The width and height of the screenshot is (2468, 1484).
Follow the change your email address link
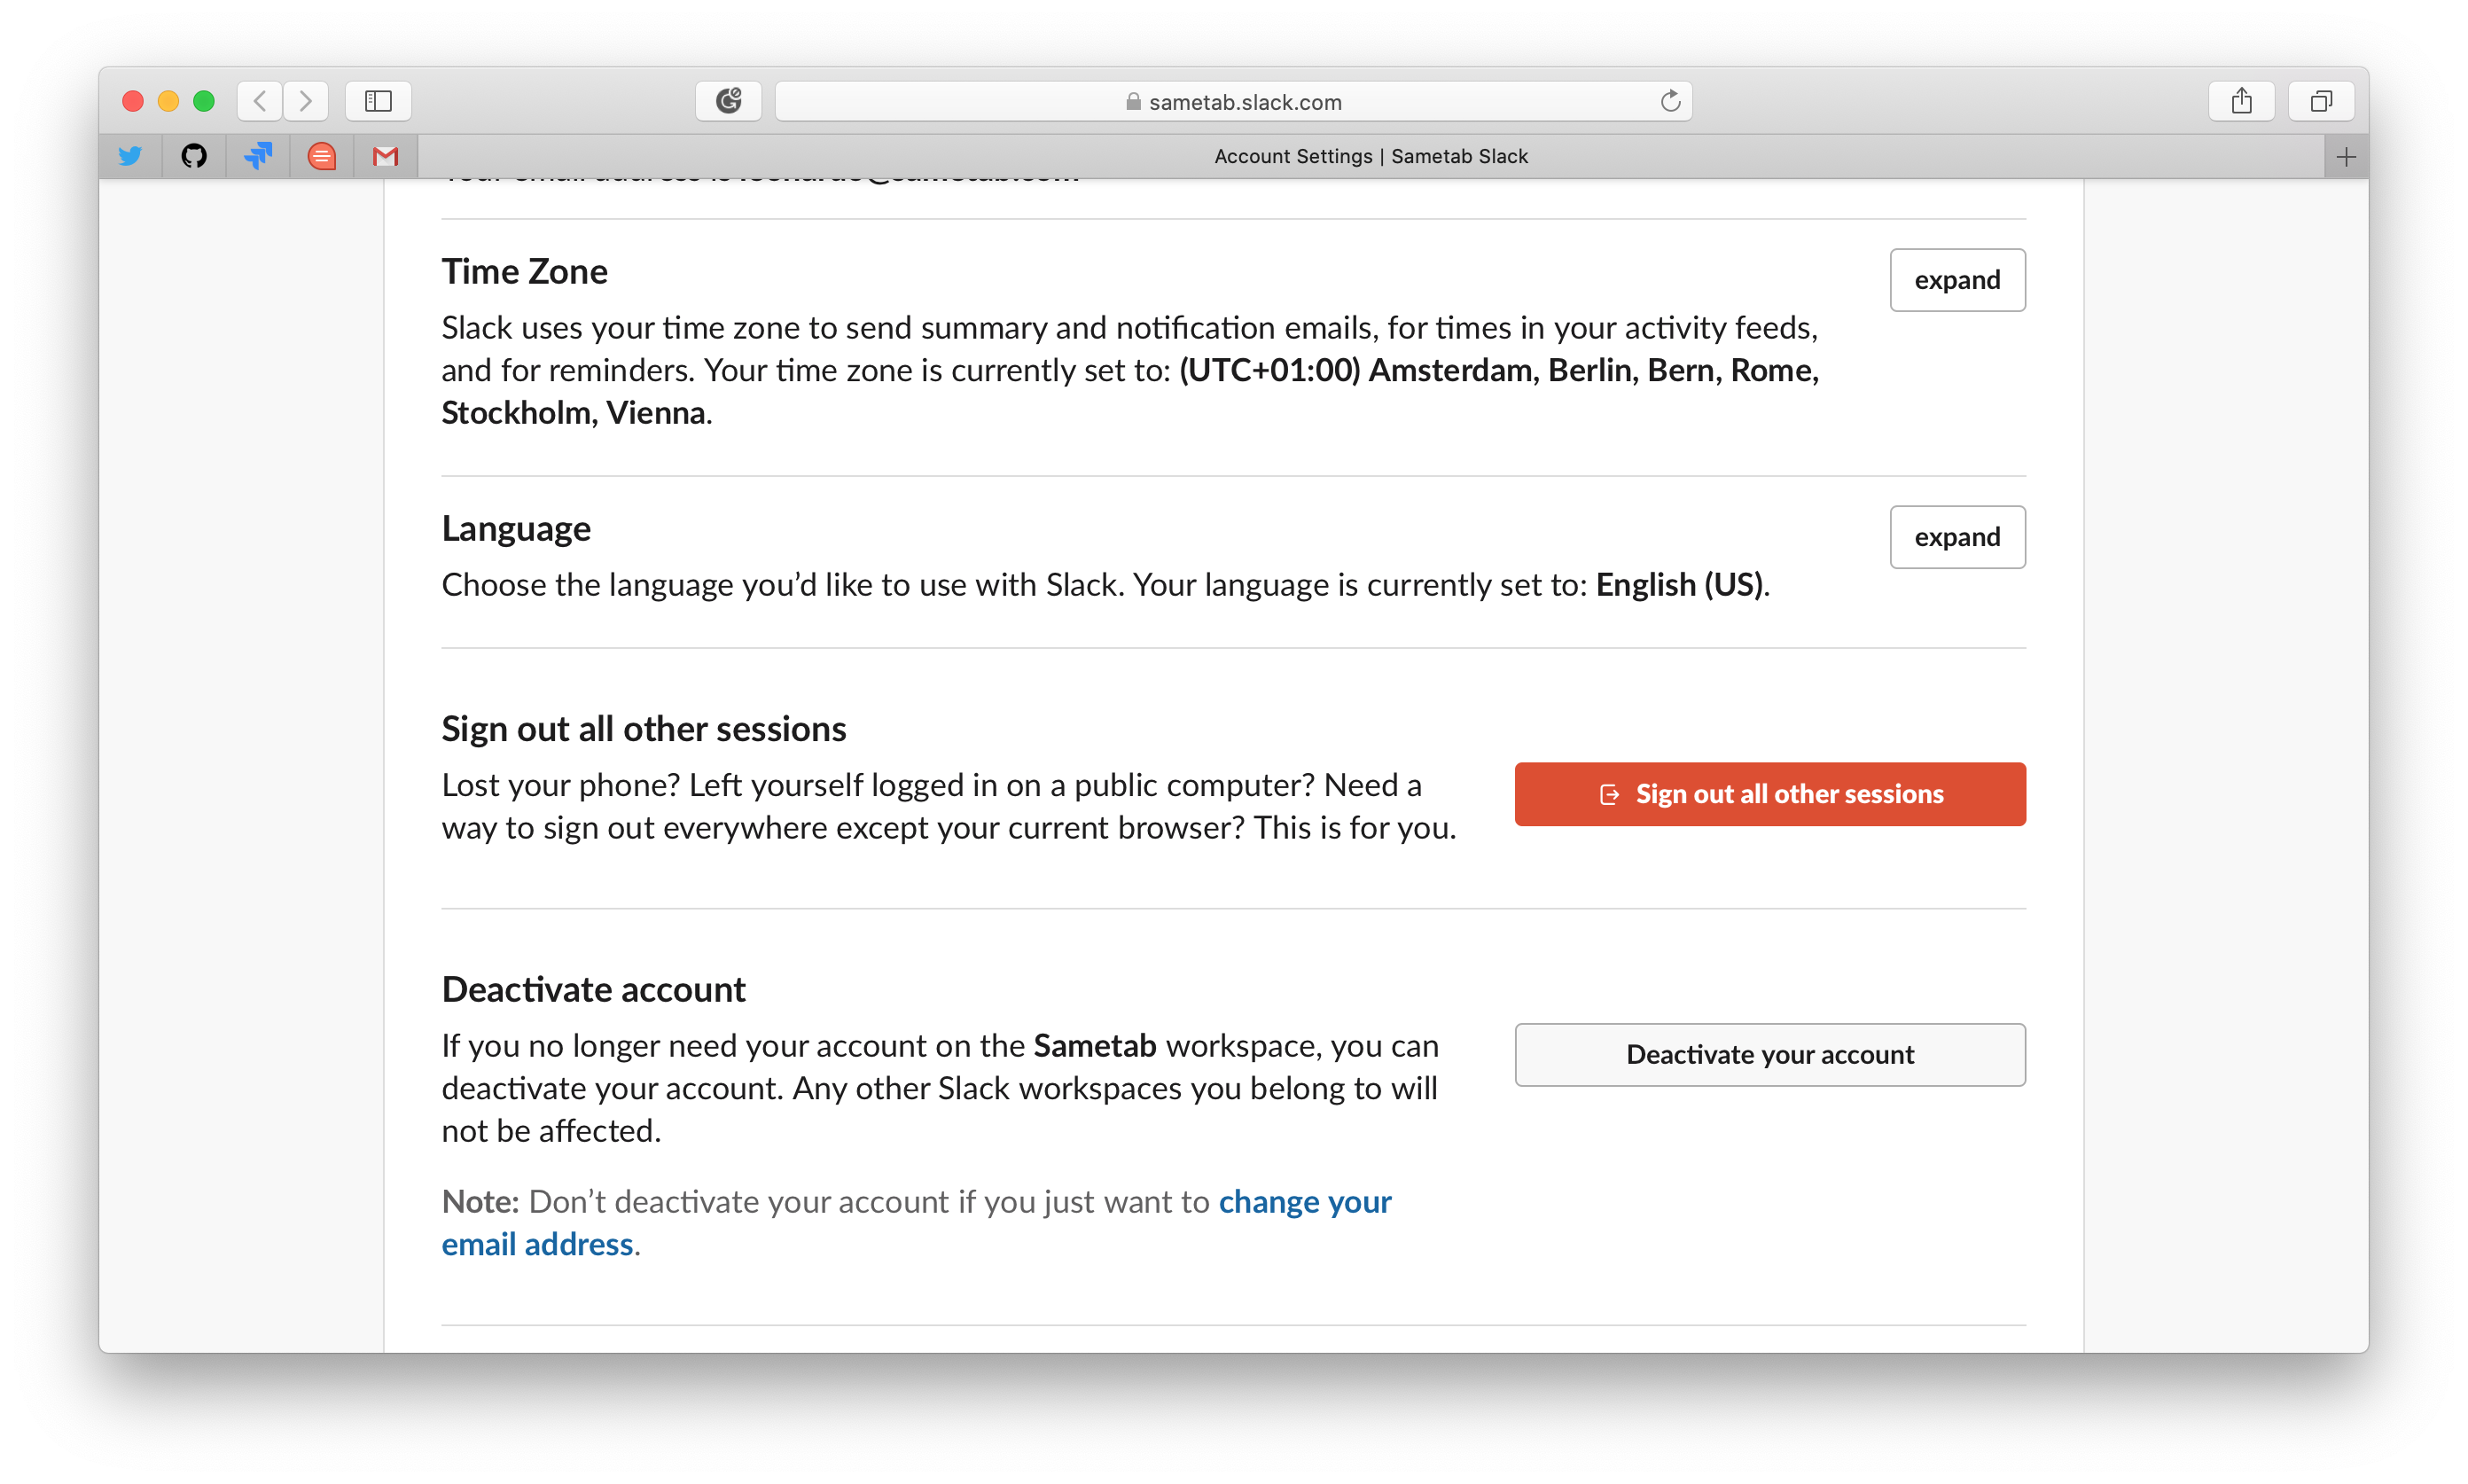click(x=1304, y=1202)
